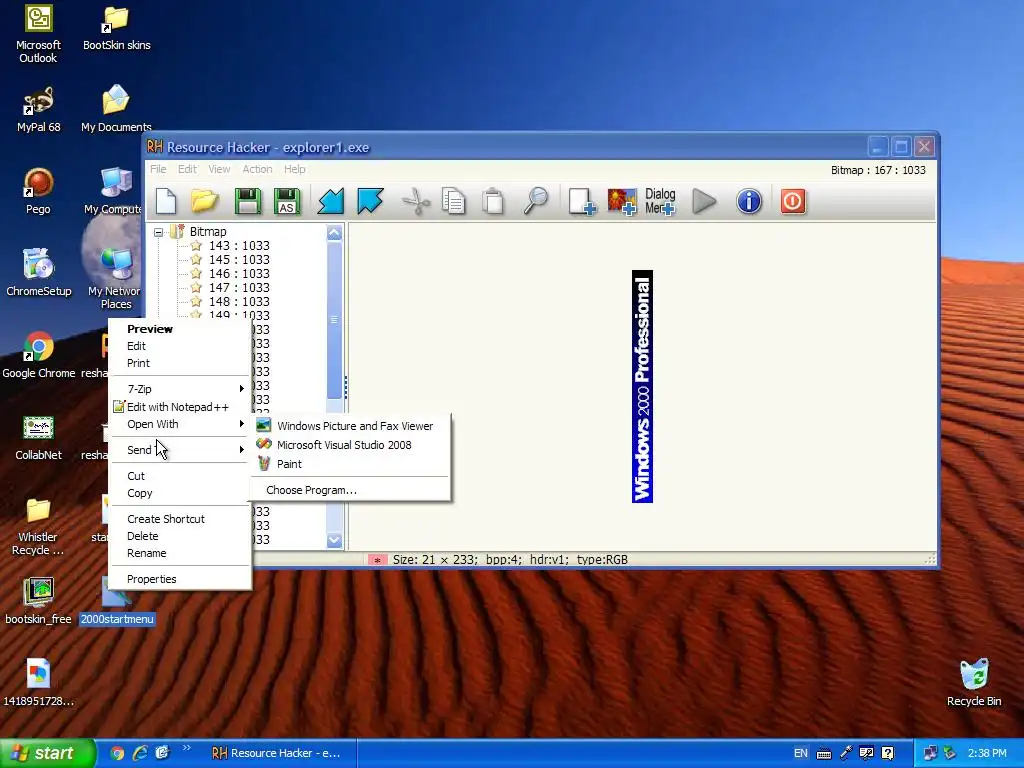The width and height of the screenshot is (1024, 768).
Task: Save with the green floppy disk icon
Action: pos(248,201)
